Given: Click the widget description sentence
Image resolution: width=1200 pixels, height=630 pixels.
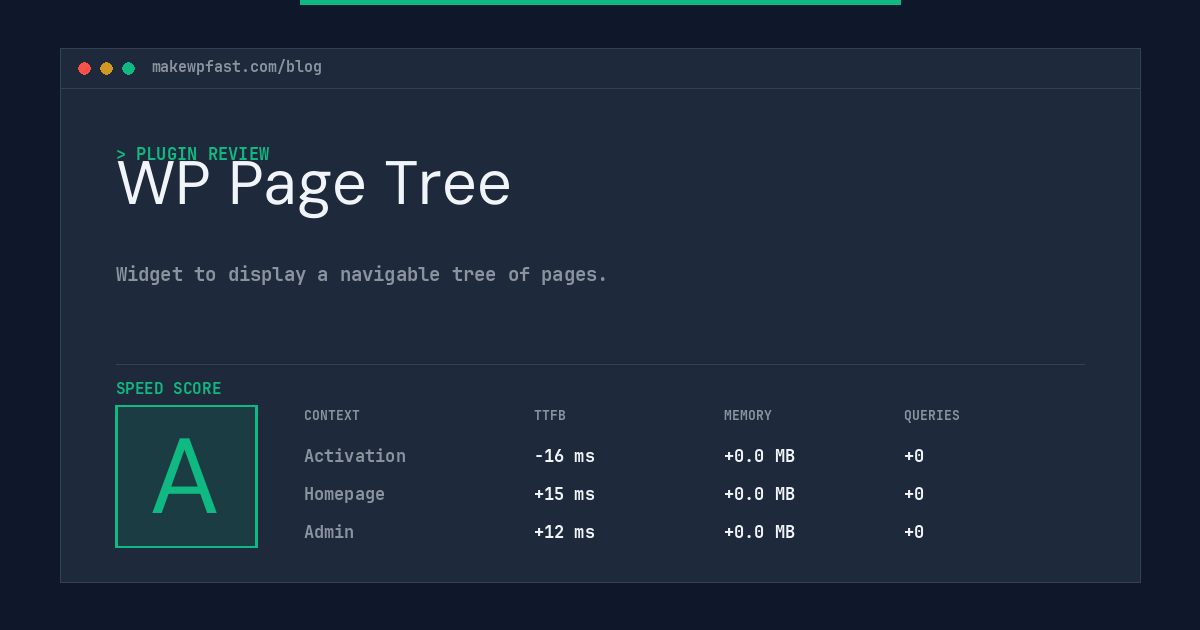Looking at the screenshot, I should pyautogui.click(x=362, y=274).
